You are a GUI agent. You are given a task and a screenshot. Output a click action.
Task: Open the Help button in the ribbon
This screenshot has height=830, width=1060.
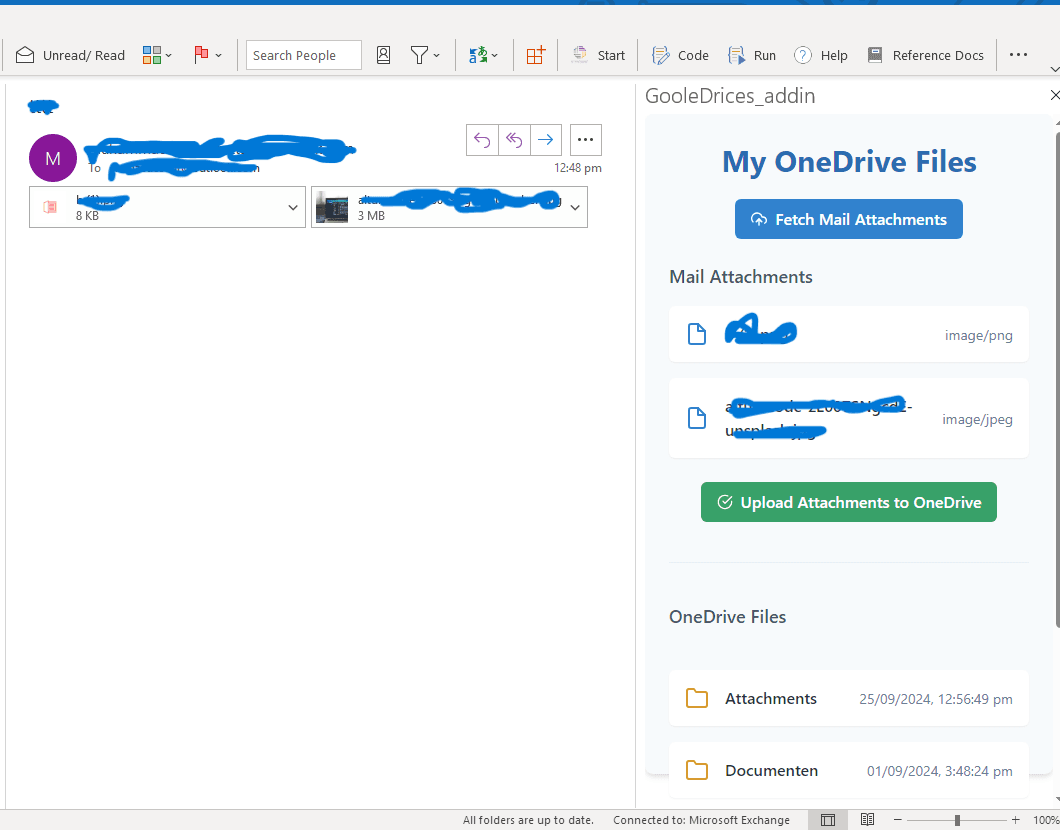(821, 55)
